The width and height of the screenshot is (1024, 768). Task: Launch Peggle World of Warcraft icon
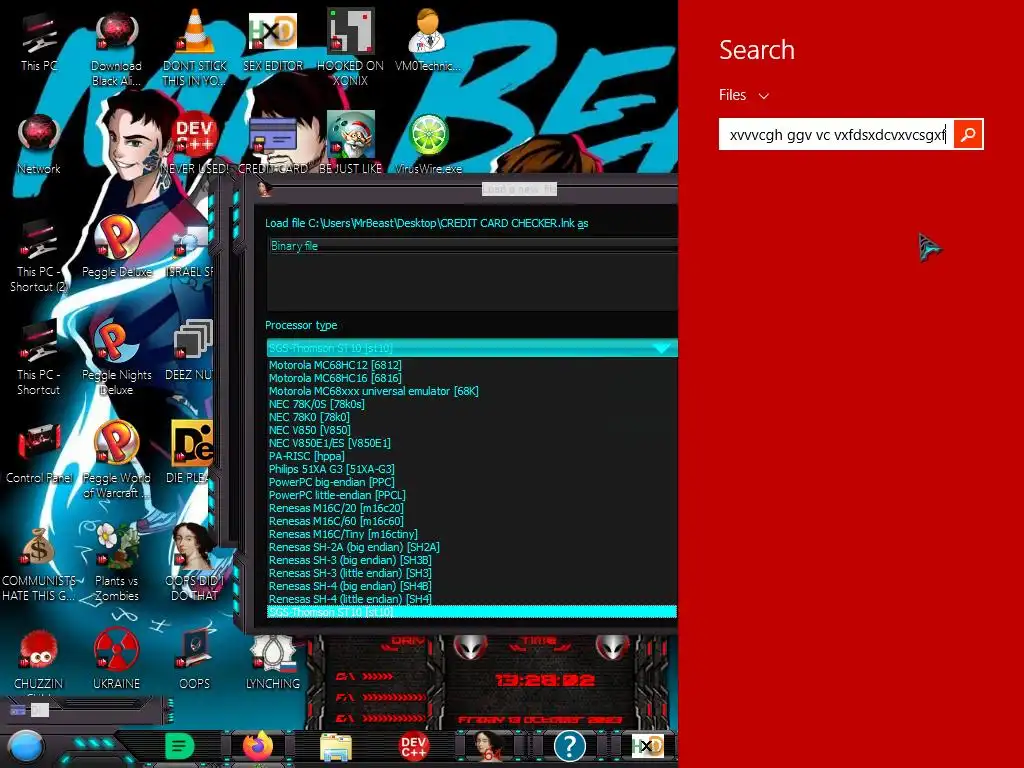pos(116,460)
